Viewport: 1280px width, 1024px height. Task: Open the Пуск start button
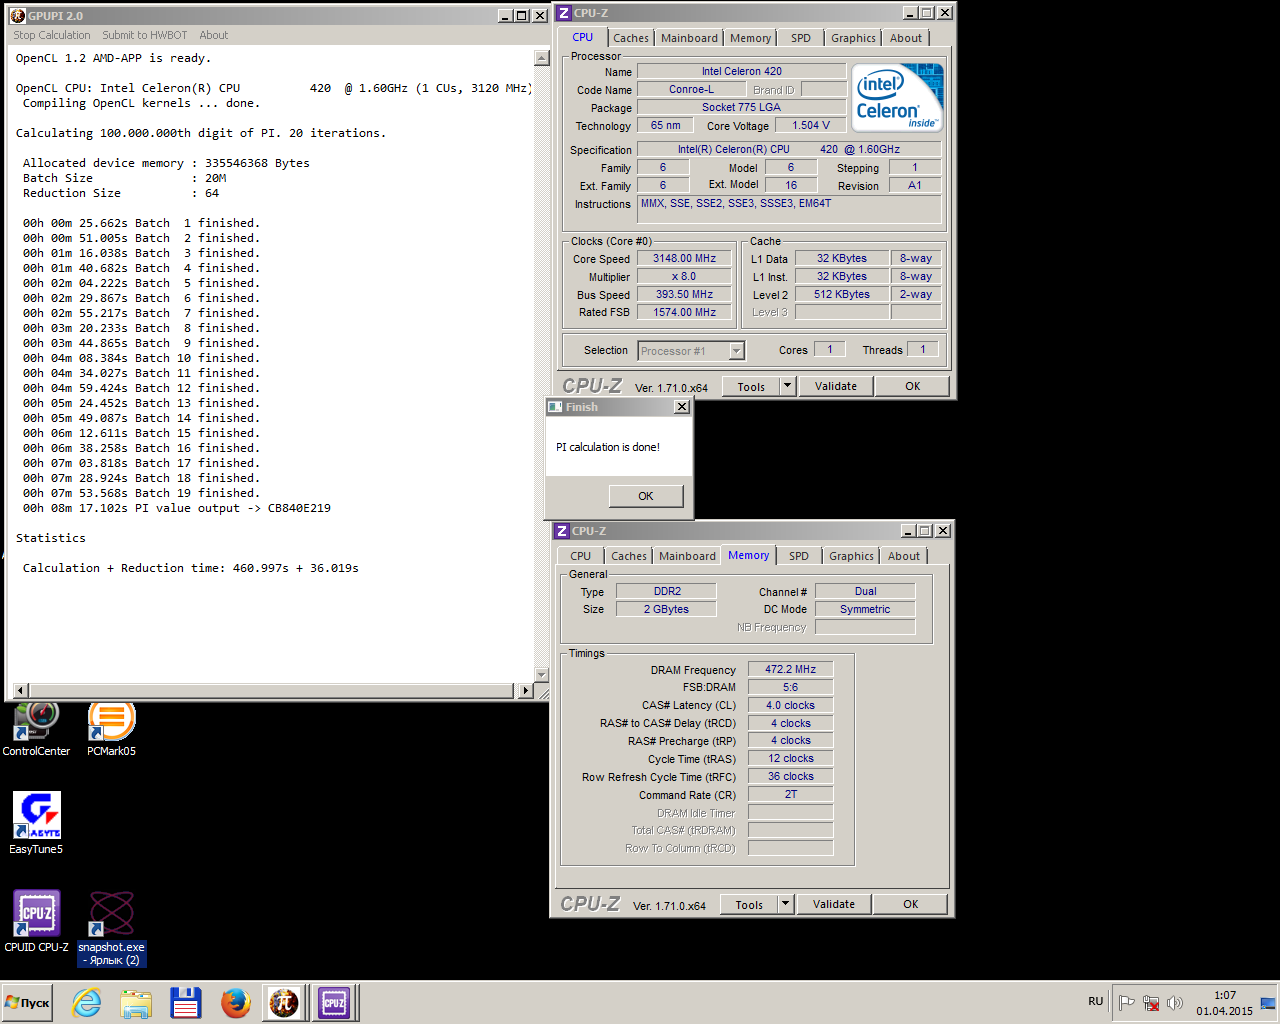[x=28, y=1002]
